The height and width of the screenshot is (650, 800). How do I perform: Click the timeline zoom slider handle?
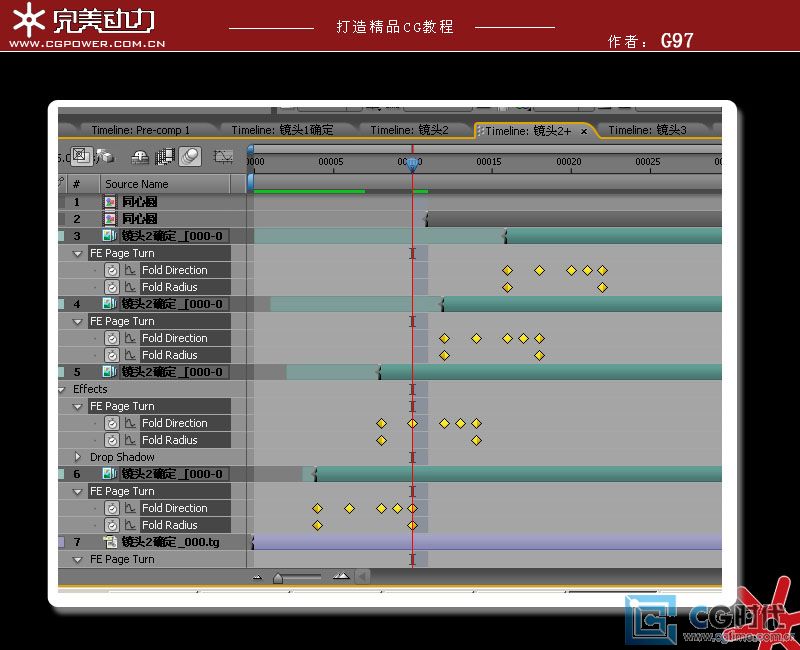point(278,577)
